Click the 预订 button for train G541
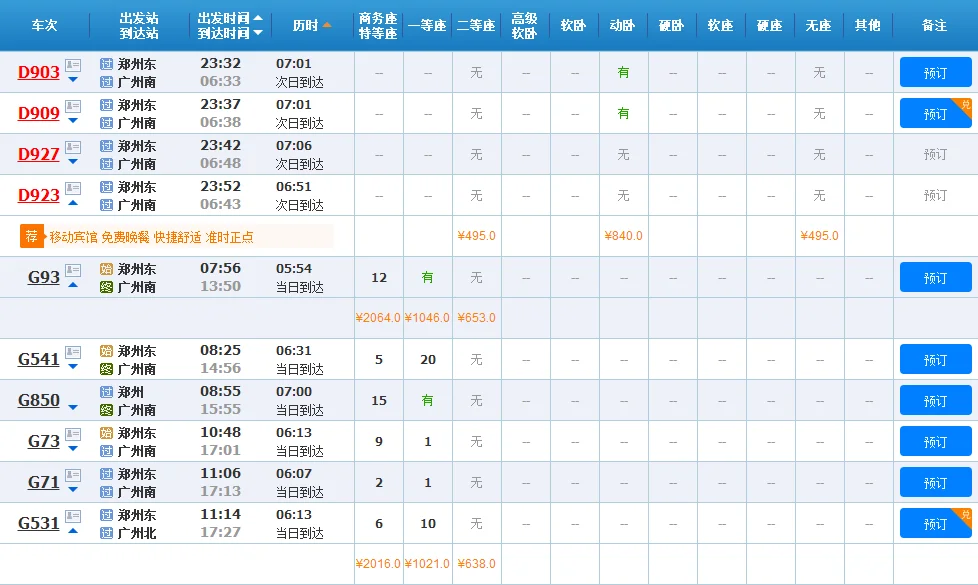This screenshot has height=585, width=978. tap(935, 359)
